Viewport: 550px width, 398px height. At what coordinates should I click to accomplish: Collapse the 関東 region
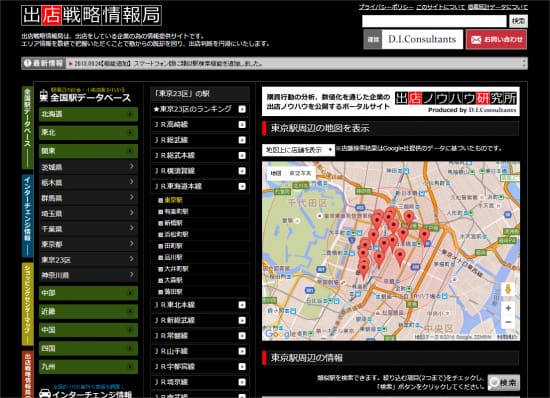[x=88, y=151]
